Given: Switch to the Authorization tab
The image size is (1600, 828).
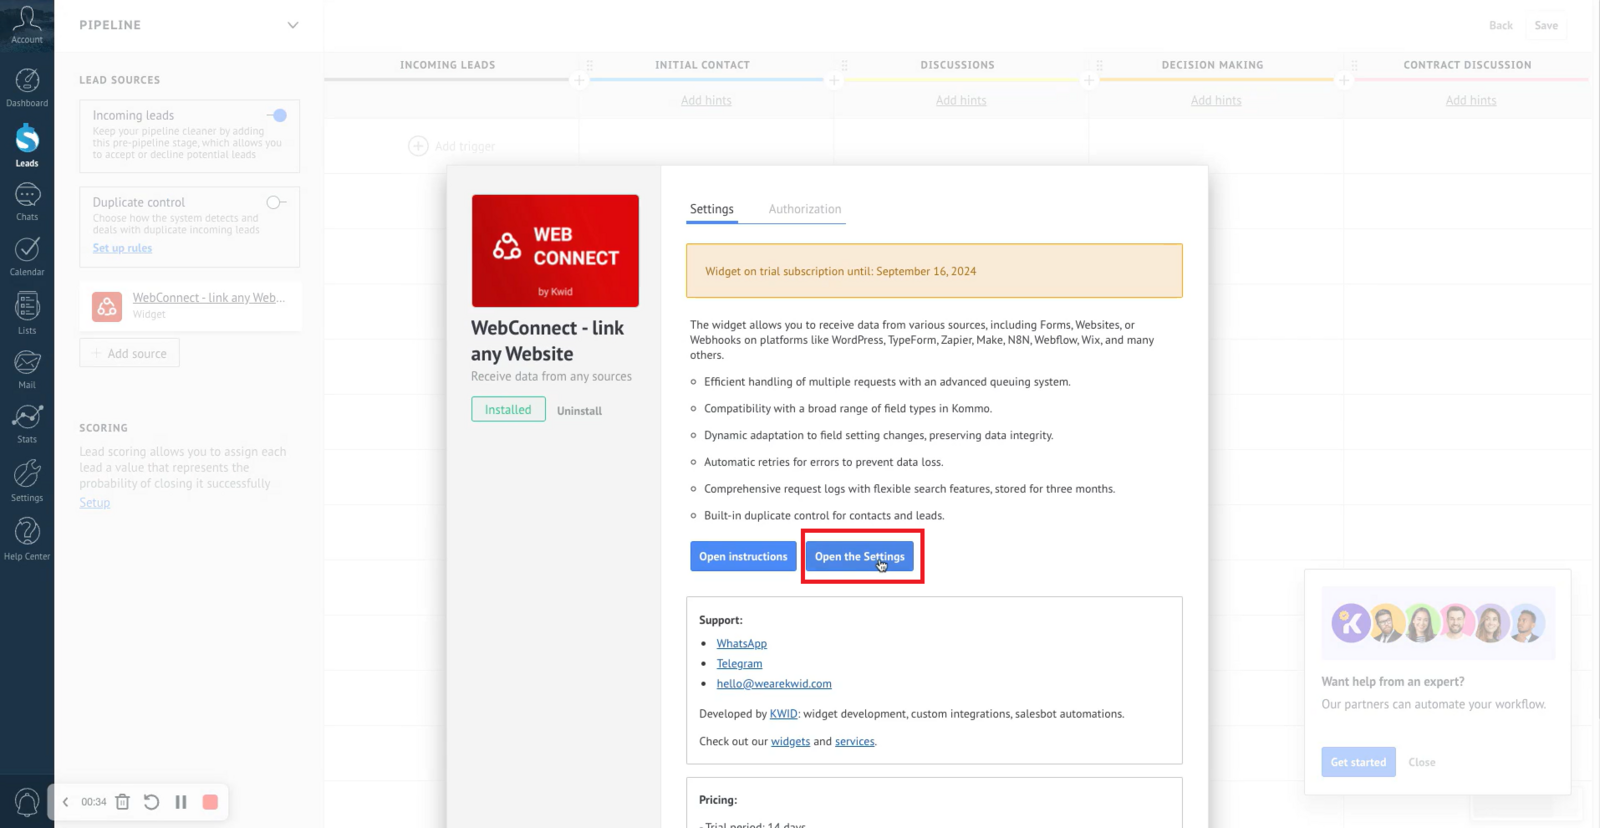Looking at the screenshot, I should (804, 209).
